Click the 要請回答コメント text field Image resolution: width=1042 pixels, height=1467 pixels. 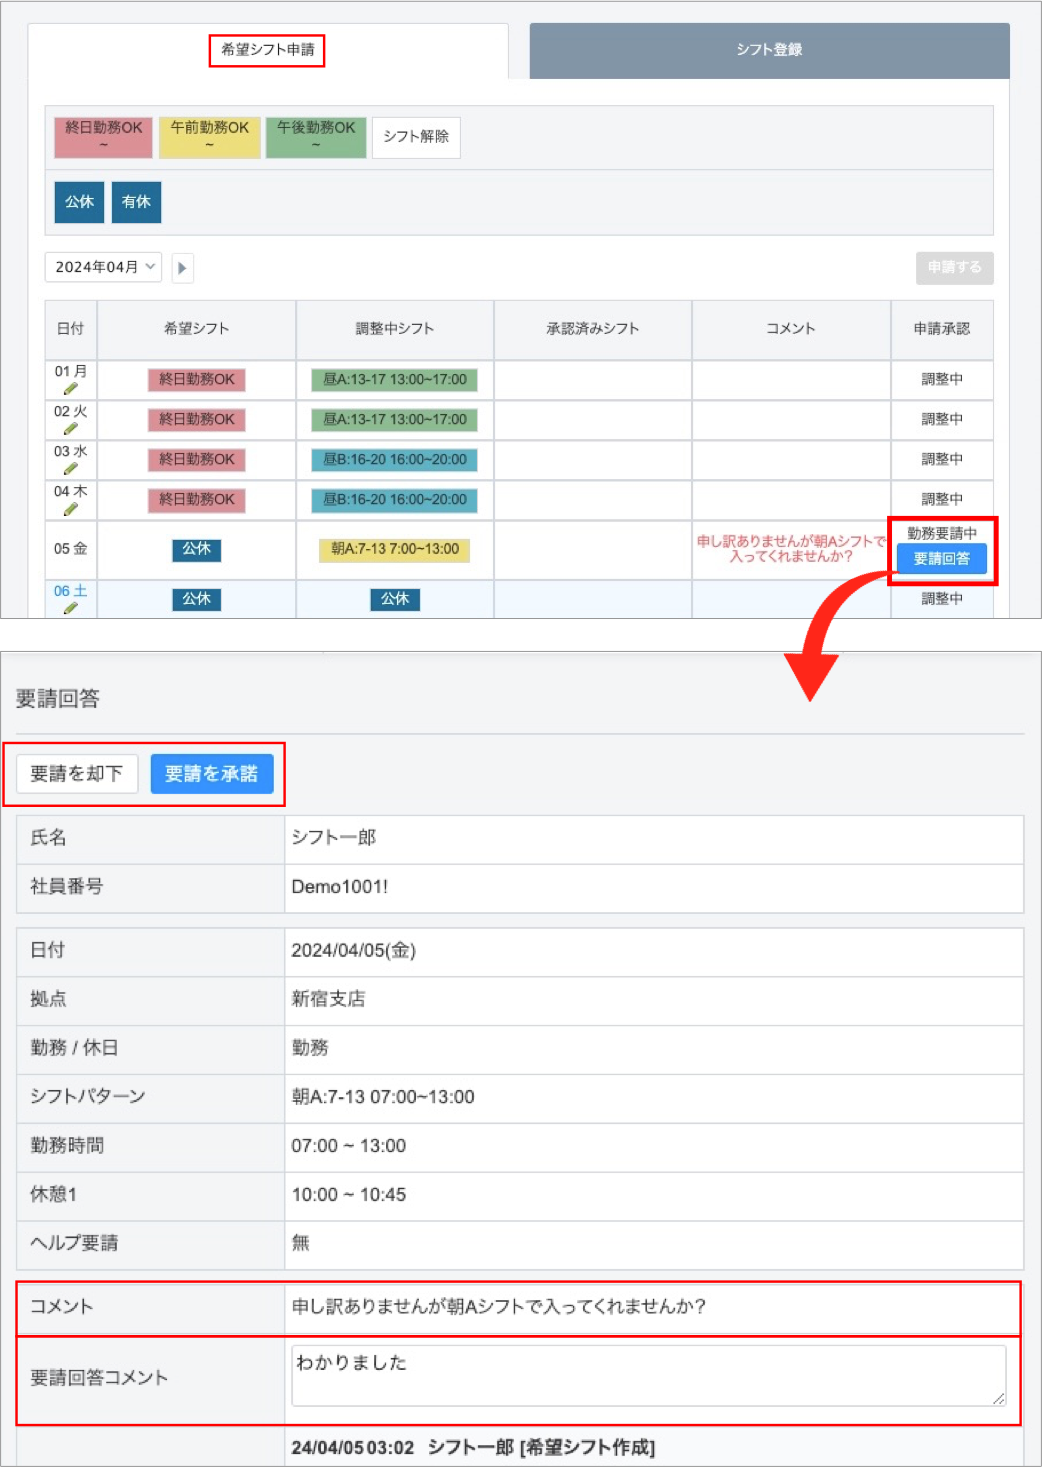pos(648,1376)
